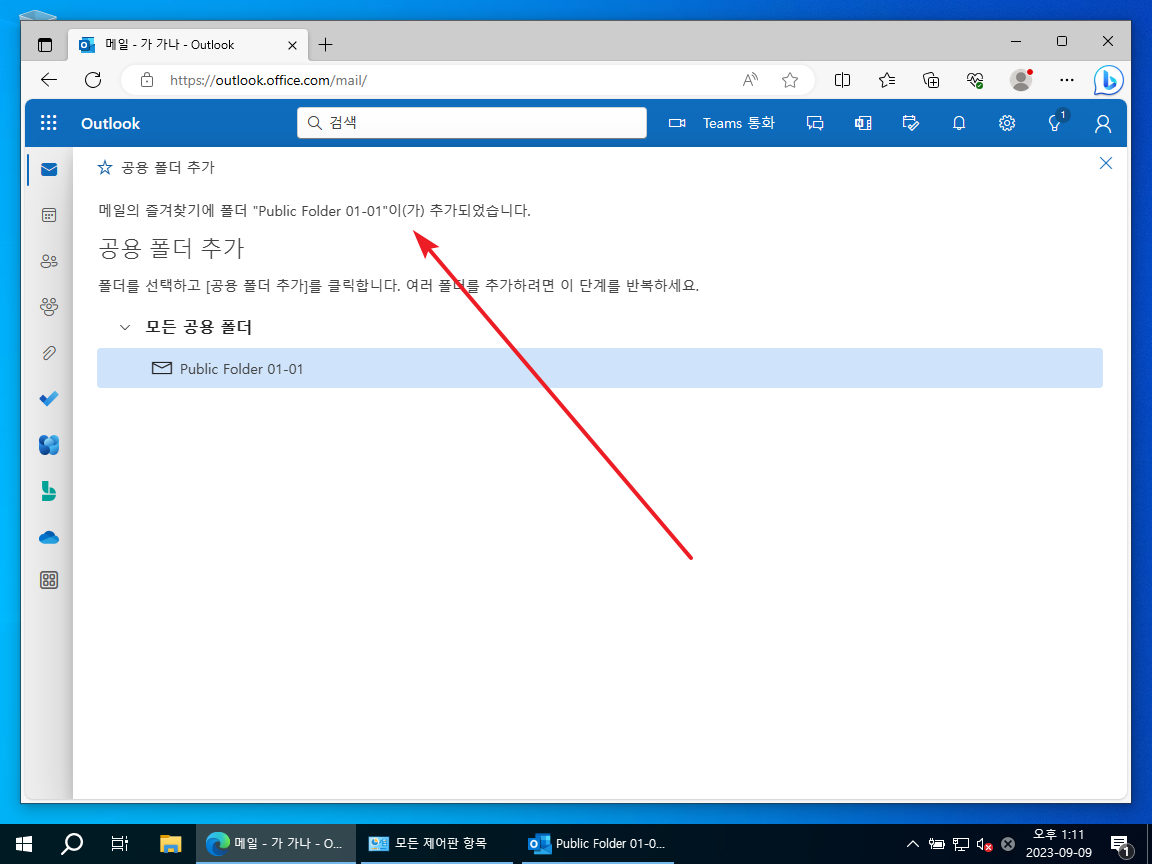The width and height of the screenshot is (1152, 864).
Task: View site information lock icon
Action: (147, 80)
